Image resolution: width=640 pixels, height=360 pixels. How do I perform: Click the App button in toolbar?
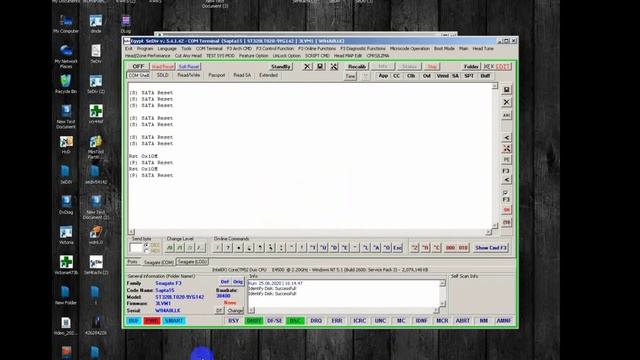pos(383,76)
